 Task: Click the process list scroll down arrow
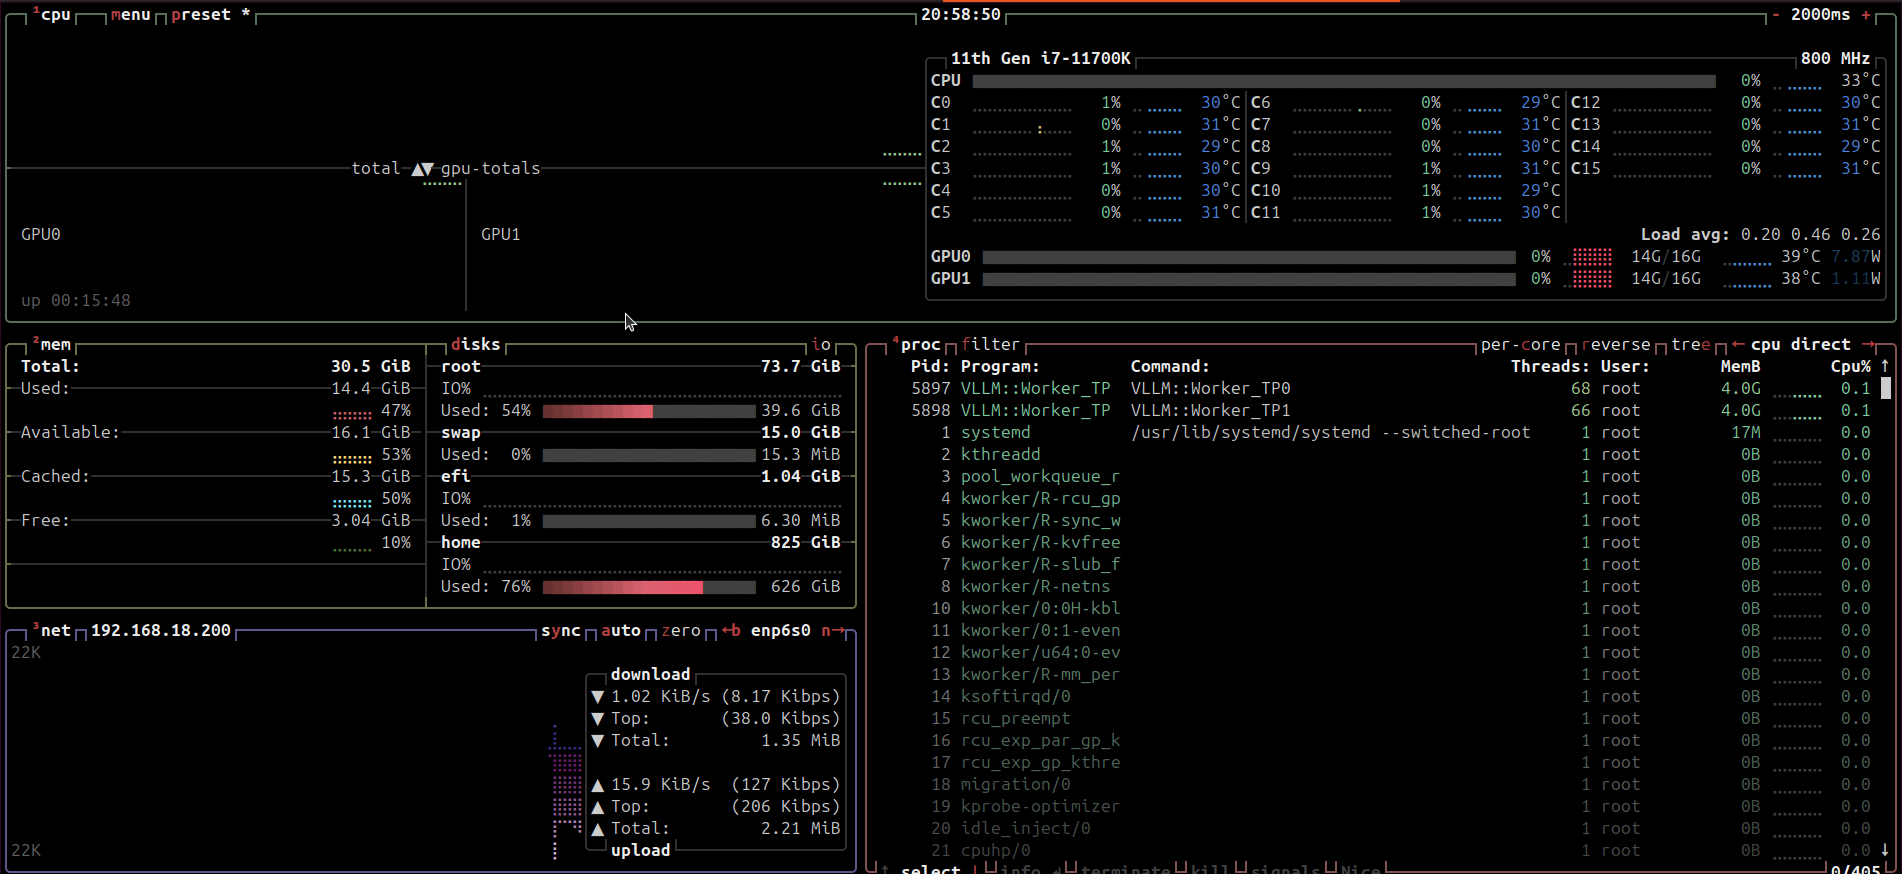click(1886, 850)
